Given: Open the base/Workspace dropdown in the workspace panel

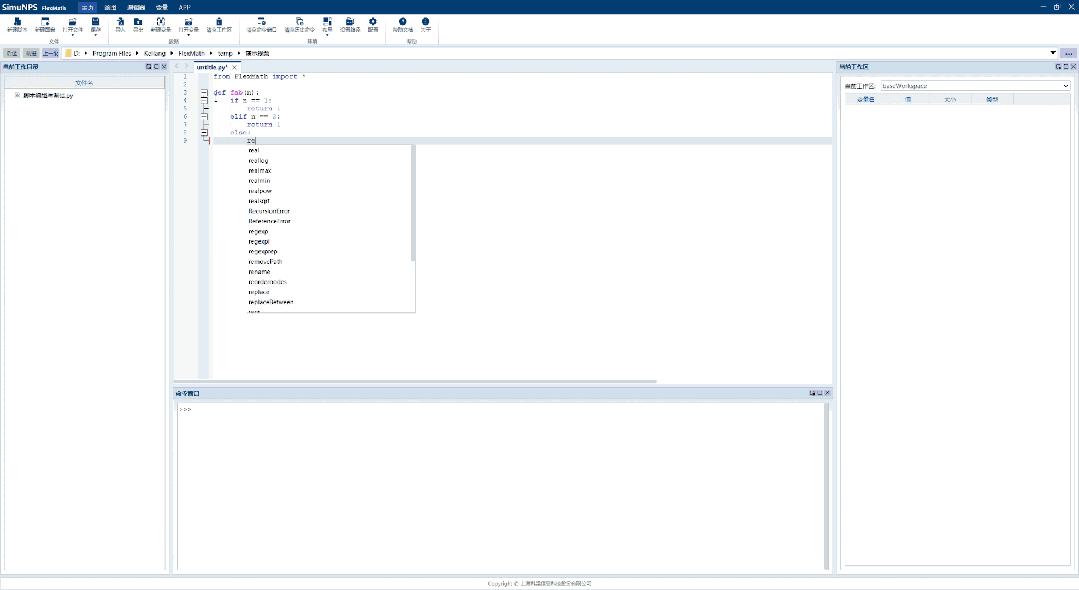Looking at the screenshot, I should pyautogui.click(x=1065, y=85).
